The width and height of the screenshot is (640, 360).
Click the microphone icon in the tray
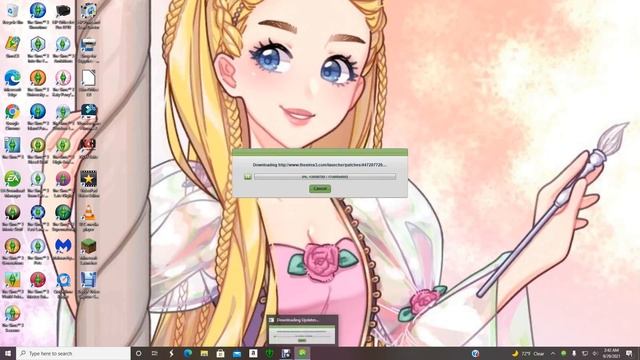[x=574, y=353]
